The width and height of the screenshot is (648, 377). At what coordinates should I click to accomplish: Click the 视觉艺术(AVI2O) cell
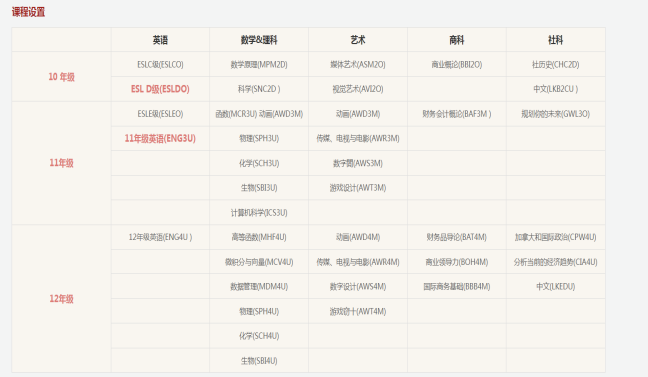click(358, 89)
